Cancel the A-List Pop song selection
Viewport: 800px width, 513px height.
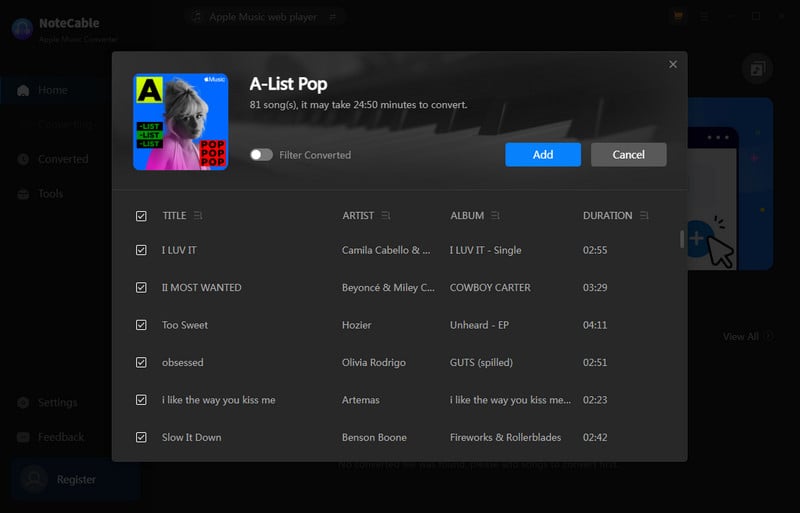coord(629,155)
